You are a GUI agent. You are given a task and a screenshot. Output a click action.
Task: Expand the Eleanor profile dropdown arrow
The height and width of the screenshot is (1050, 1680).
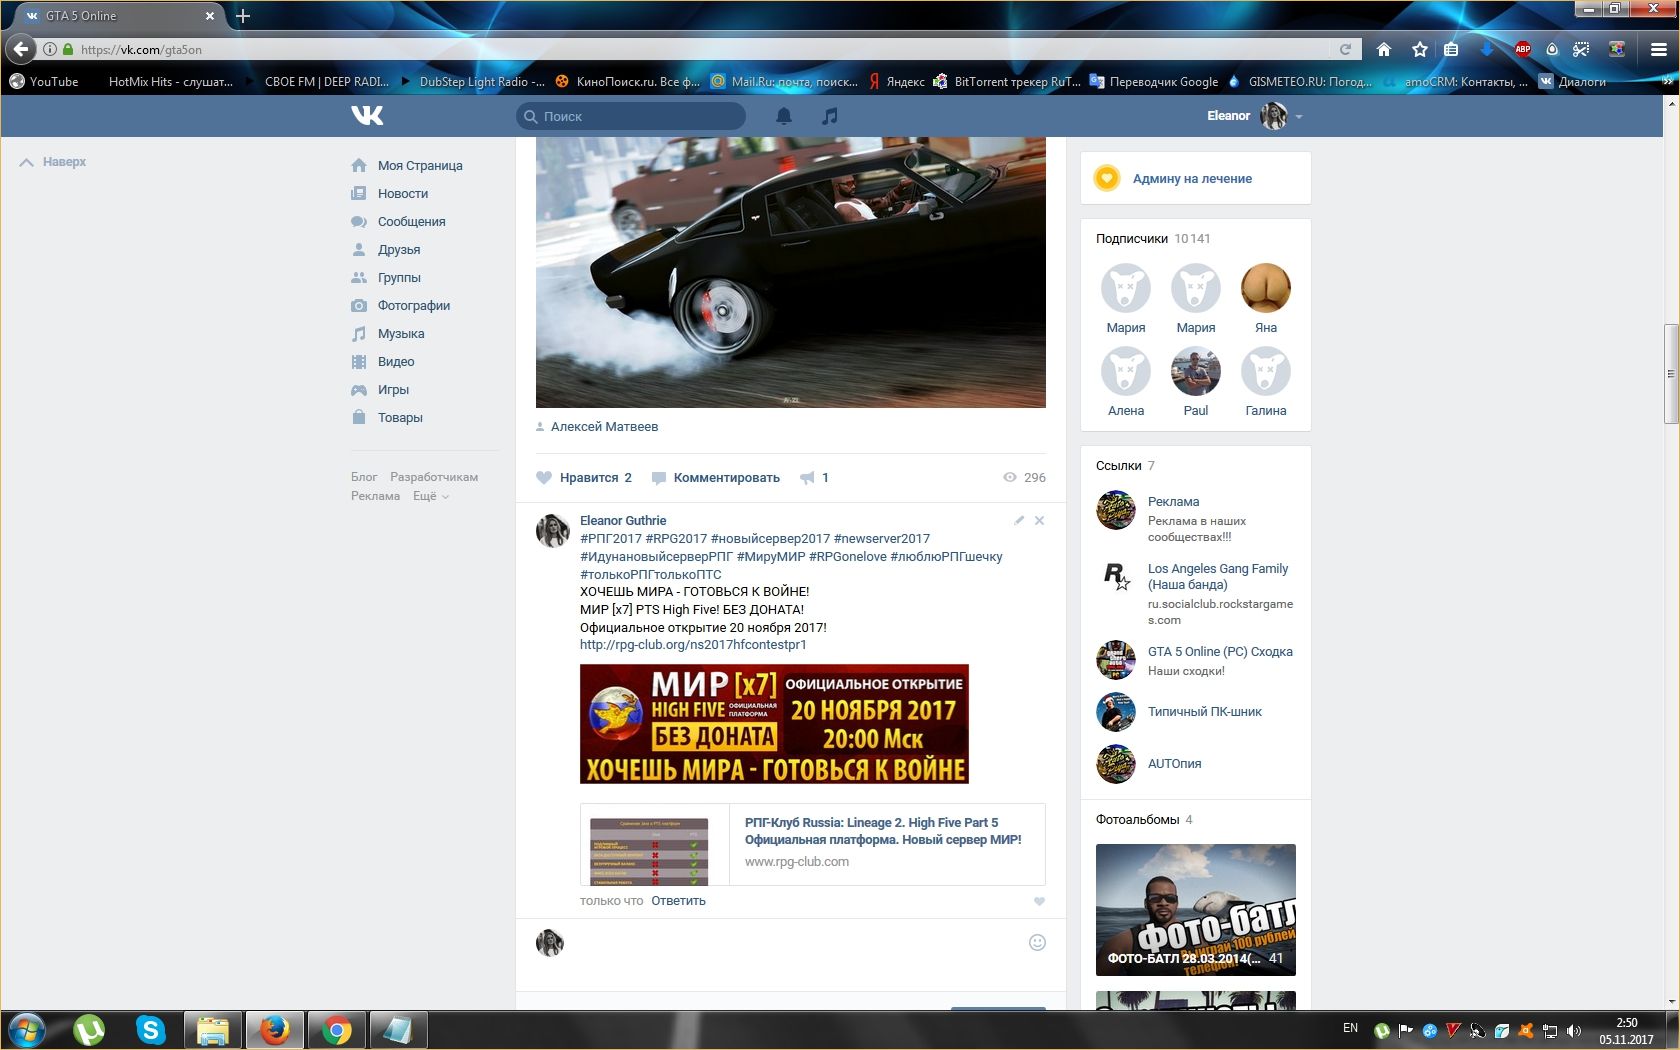point(1299,117)
